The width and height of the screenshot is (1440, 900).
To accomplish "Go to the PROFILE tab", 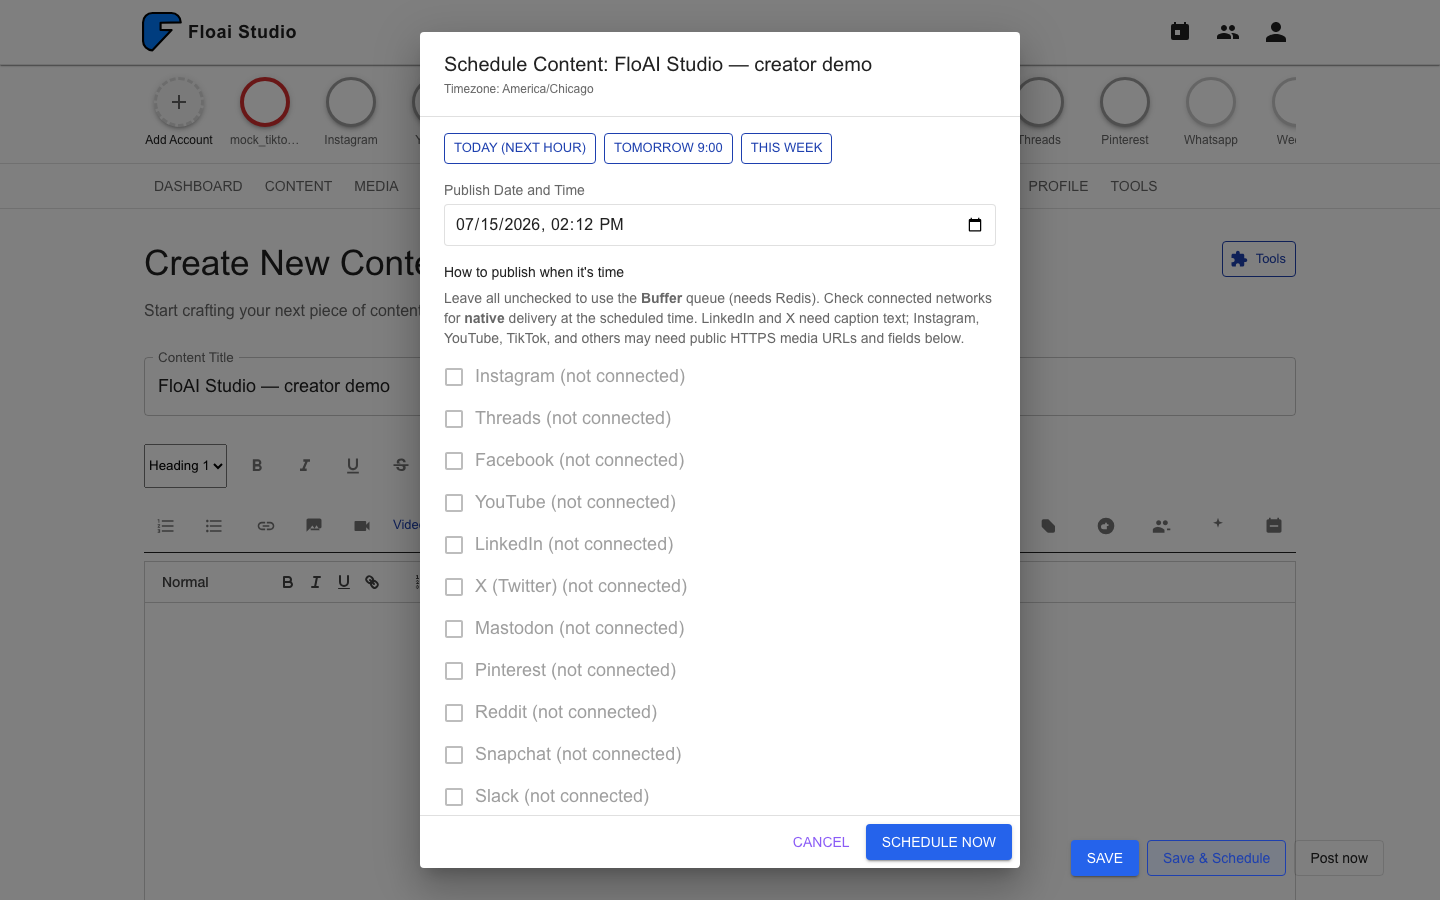I will (1058, 186).
